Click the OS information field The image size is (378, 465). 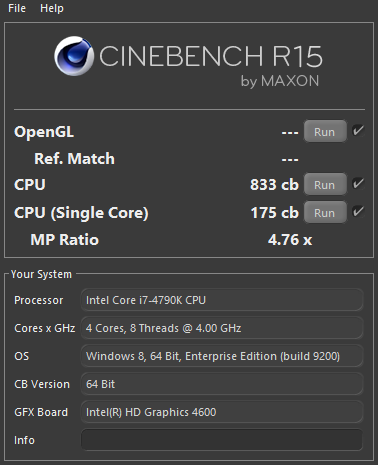point(222,356)
